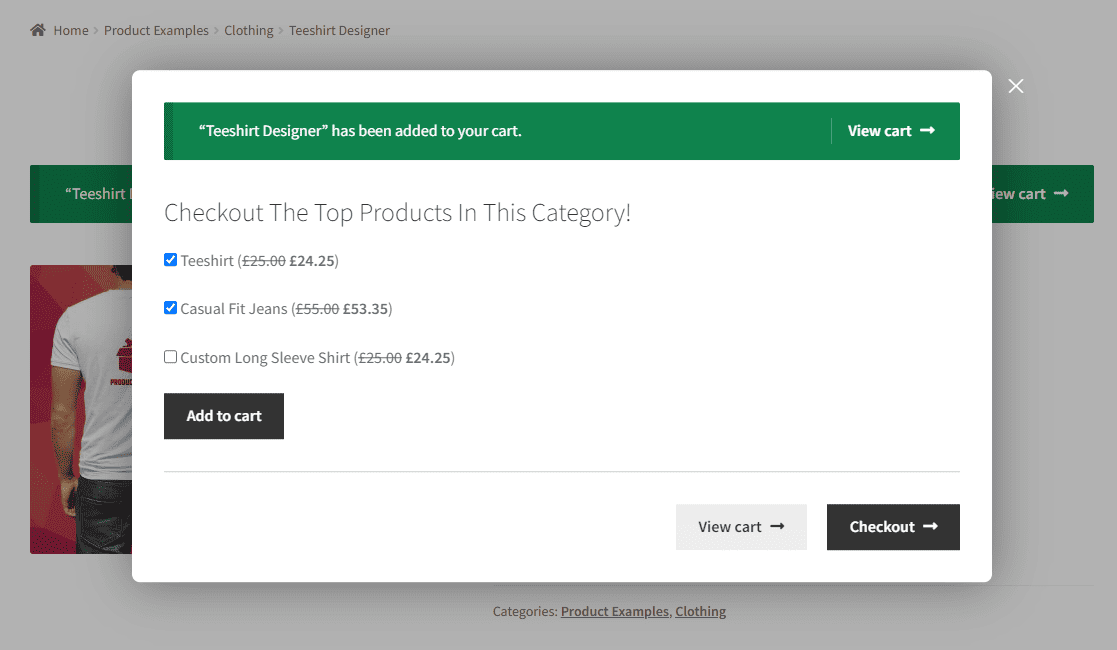Open Clothing breadcrumb link
This screenshot has height=650, width=1117.
click(249, 31)
